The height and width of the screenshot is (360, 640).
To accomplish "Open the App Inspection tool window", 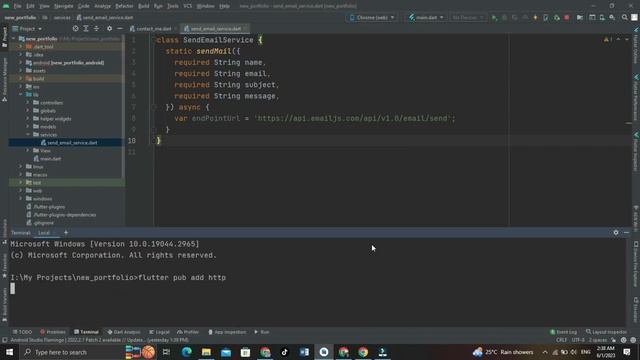I will 227,332.
